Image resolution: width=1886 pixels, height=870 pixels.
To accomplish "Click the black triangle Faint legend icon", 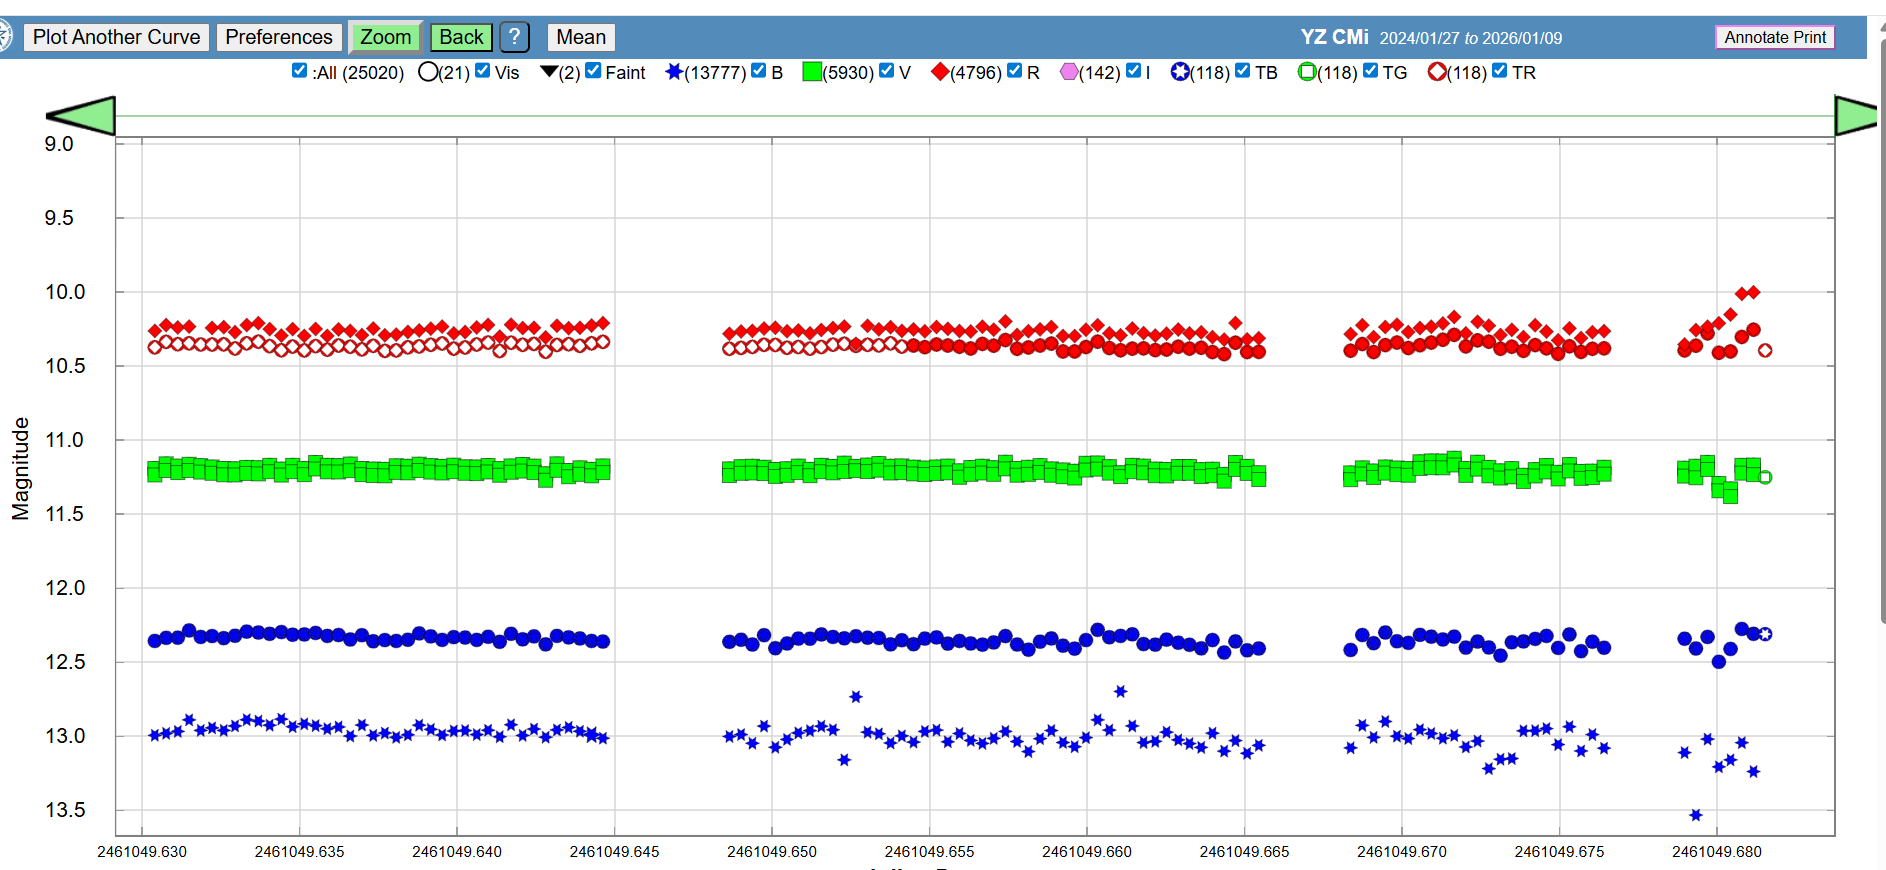I will click(x=548, y=72).
